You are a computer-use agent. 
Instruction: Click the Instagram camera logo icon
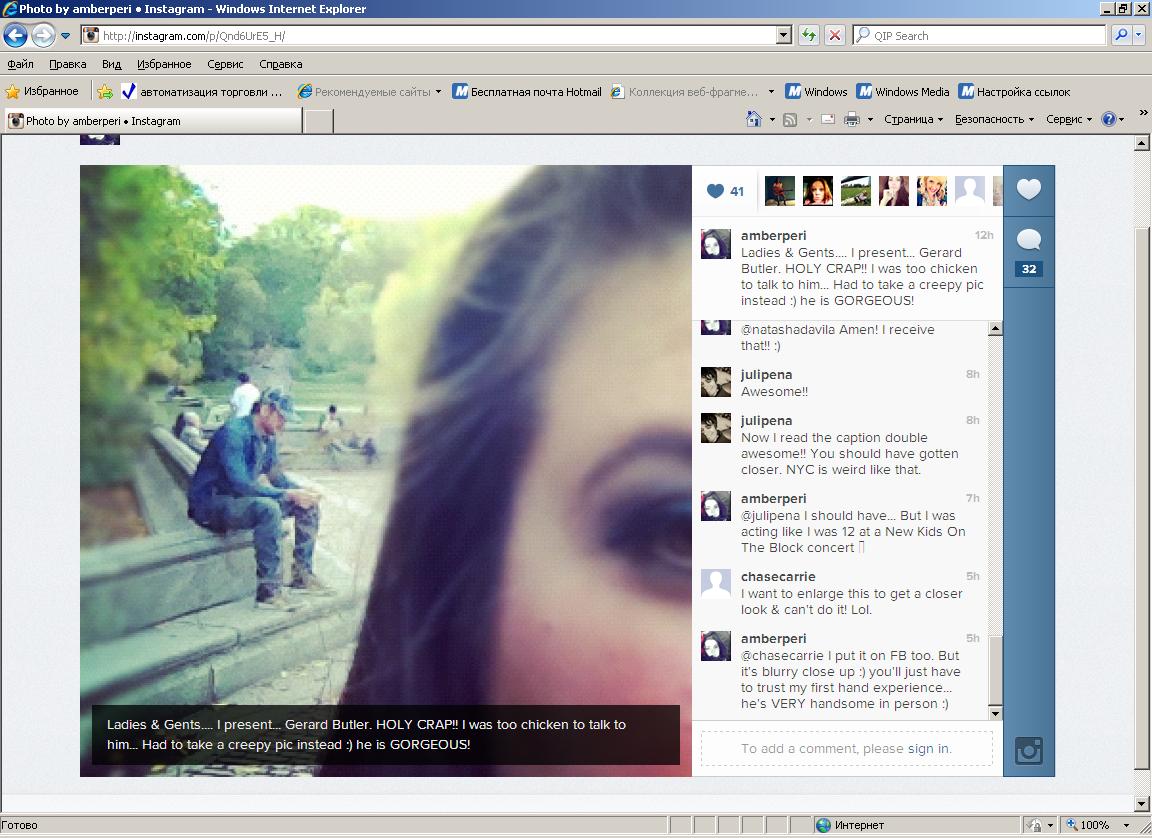tap(1028, 750)
